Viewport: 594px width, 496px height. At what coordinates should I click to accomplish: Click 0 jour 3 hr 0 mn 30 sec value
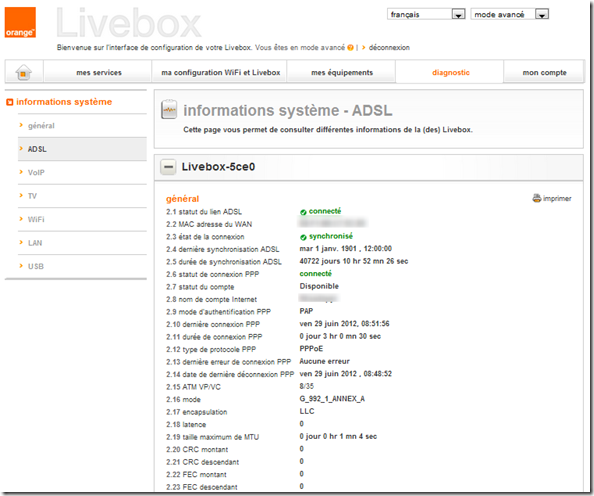tap(340, 336)
